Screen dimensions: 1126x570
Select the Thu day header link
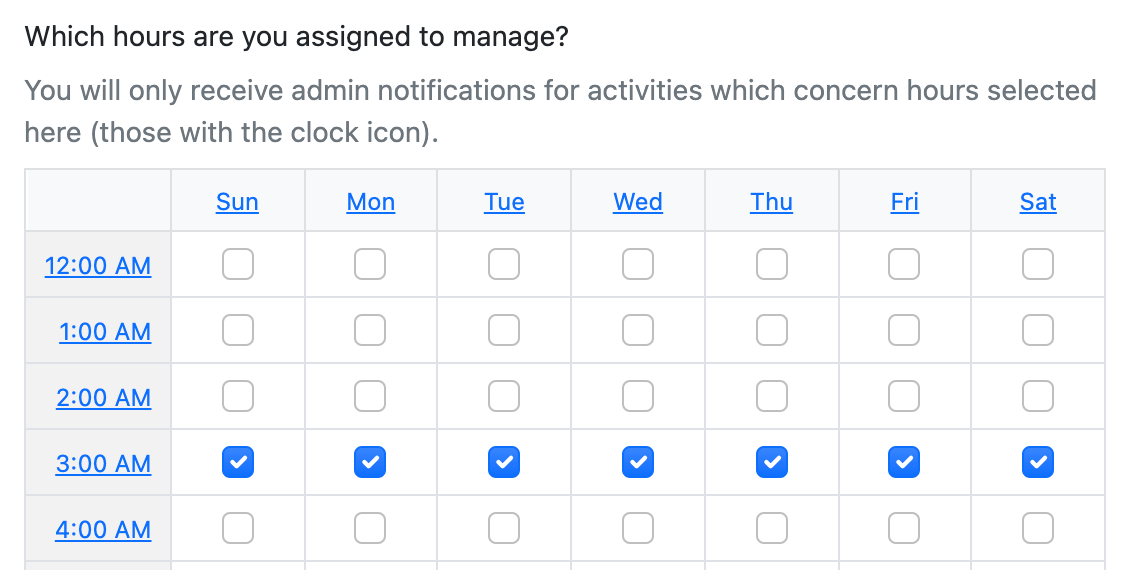(x=771, y=202)
